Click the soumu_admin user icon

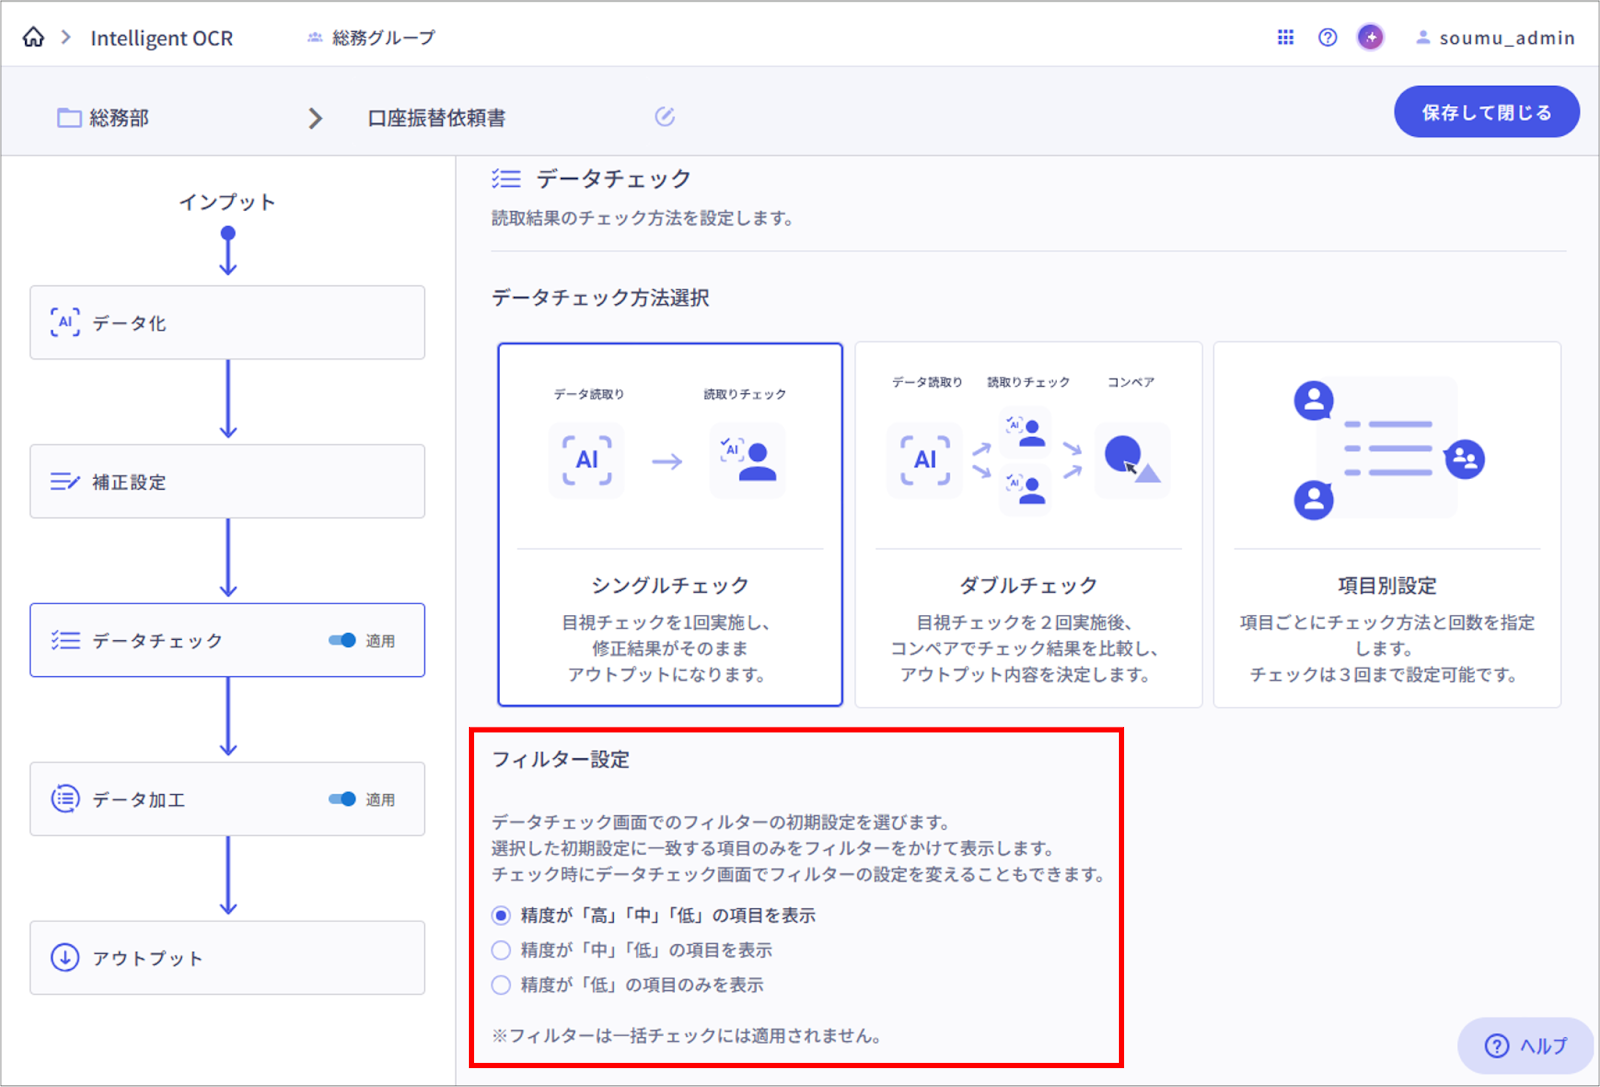pos(1422,38)
